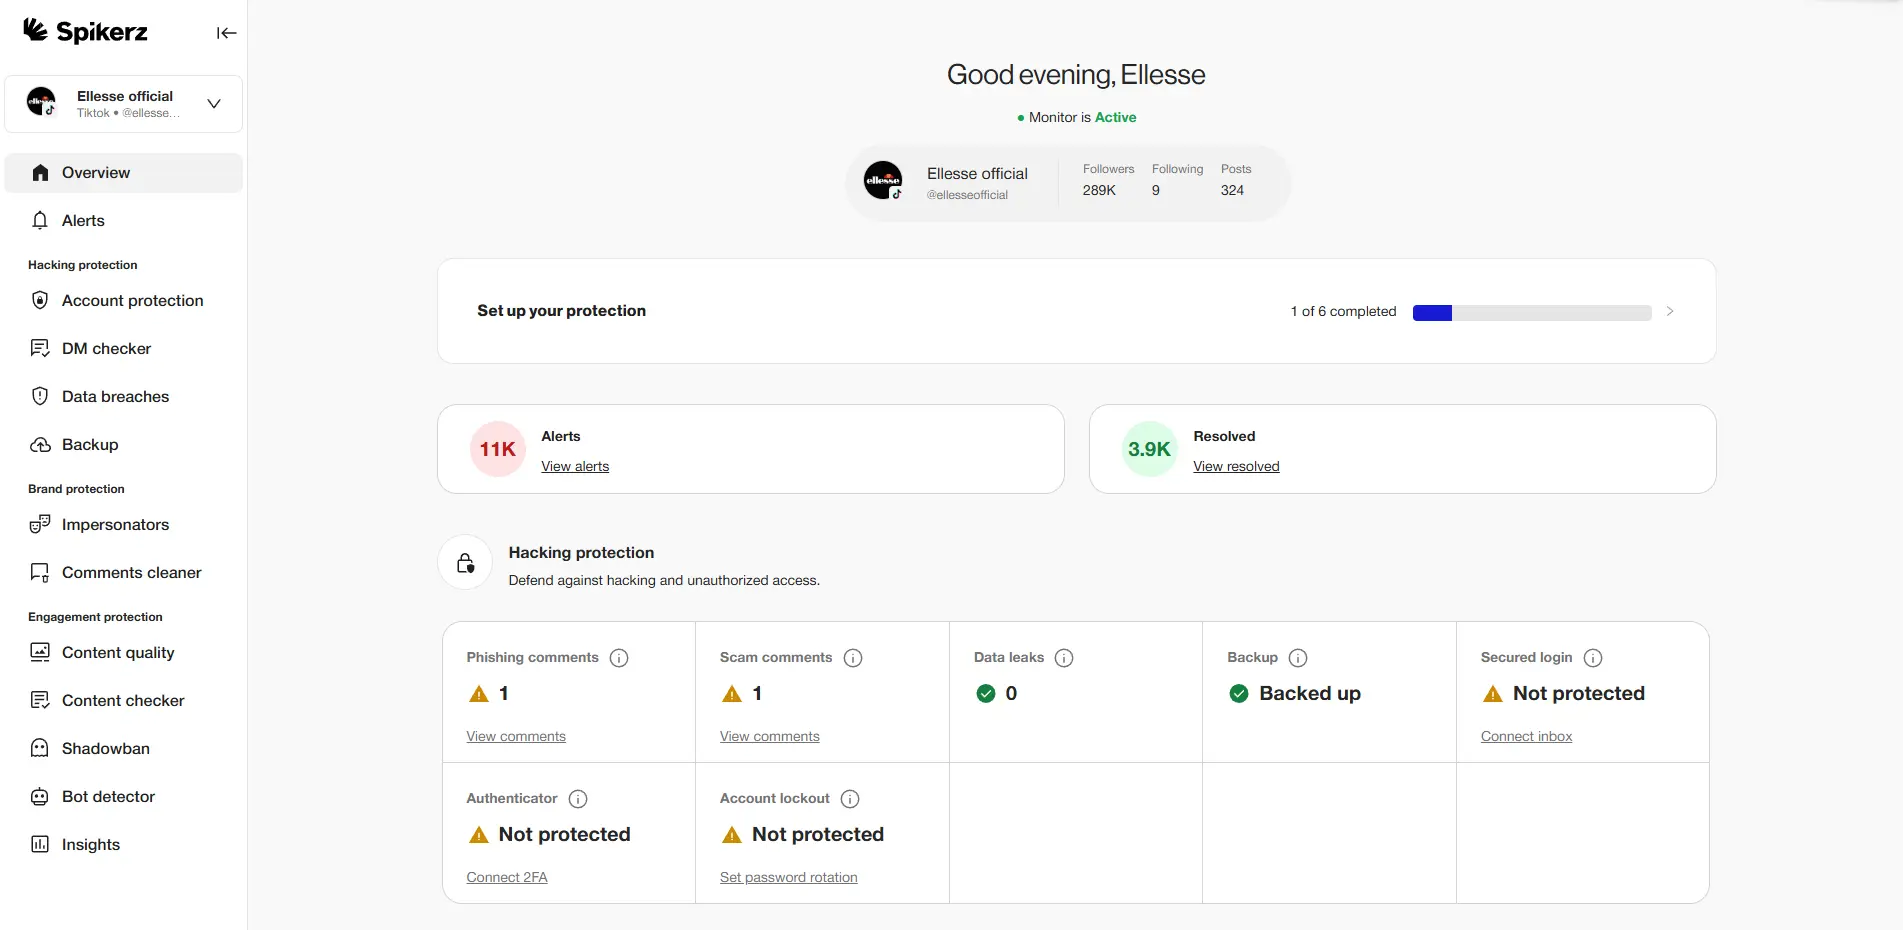Click the Backed up green check icon
The width and height of the screenshot is (1903, 930).
(1239, 694)
